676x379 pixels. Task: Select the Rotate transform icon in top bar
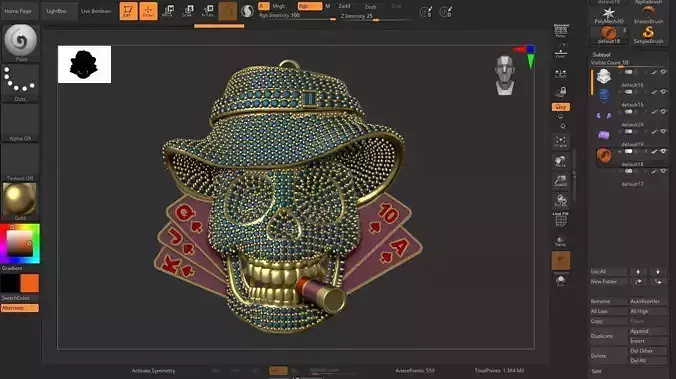[208, 11]
